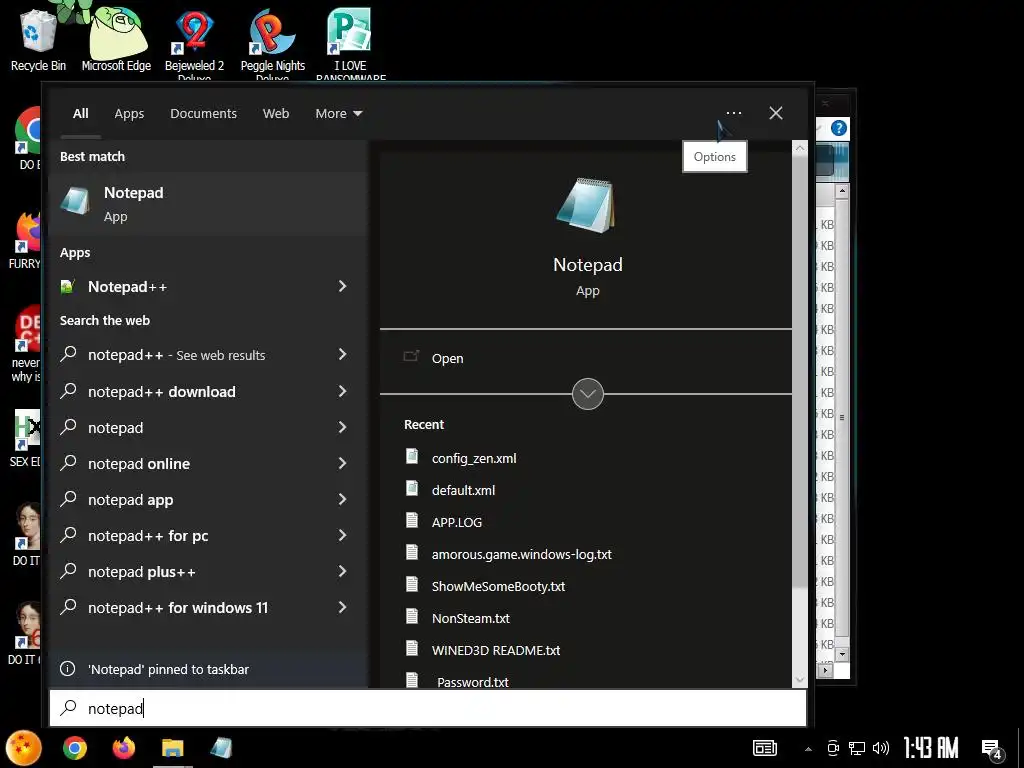Image resolution: width=1024 pixels, height=768 pixels.
Task: Open recent file APP.LOG
Action: coord(456,522)
